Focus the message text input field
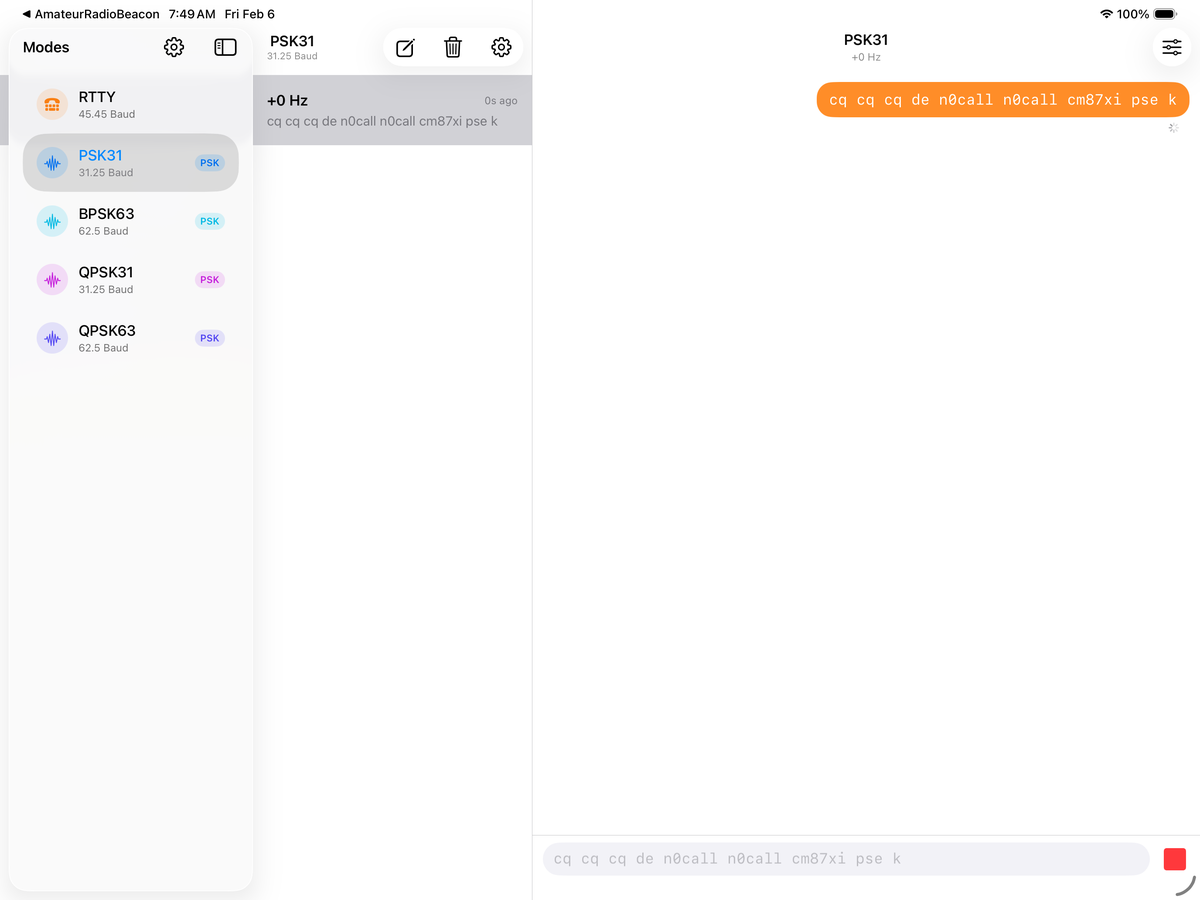Viewport: 1200px width, 900px height. [845, 859]
